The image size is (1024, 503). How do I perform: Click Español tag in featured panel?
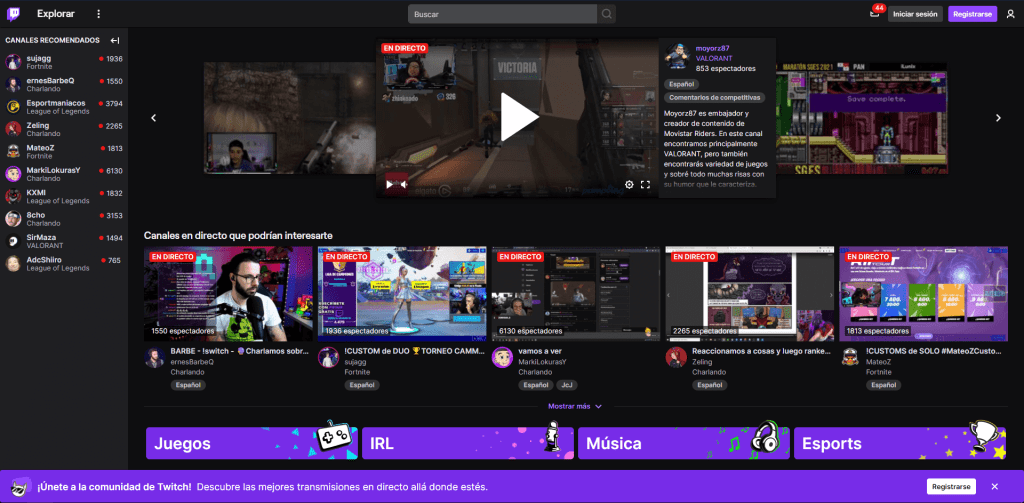(x=682, y=84)
